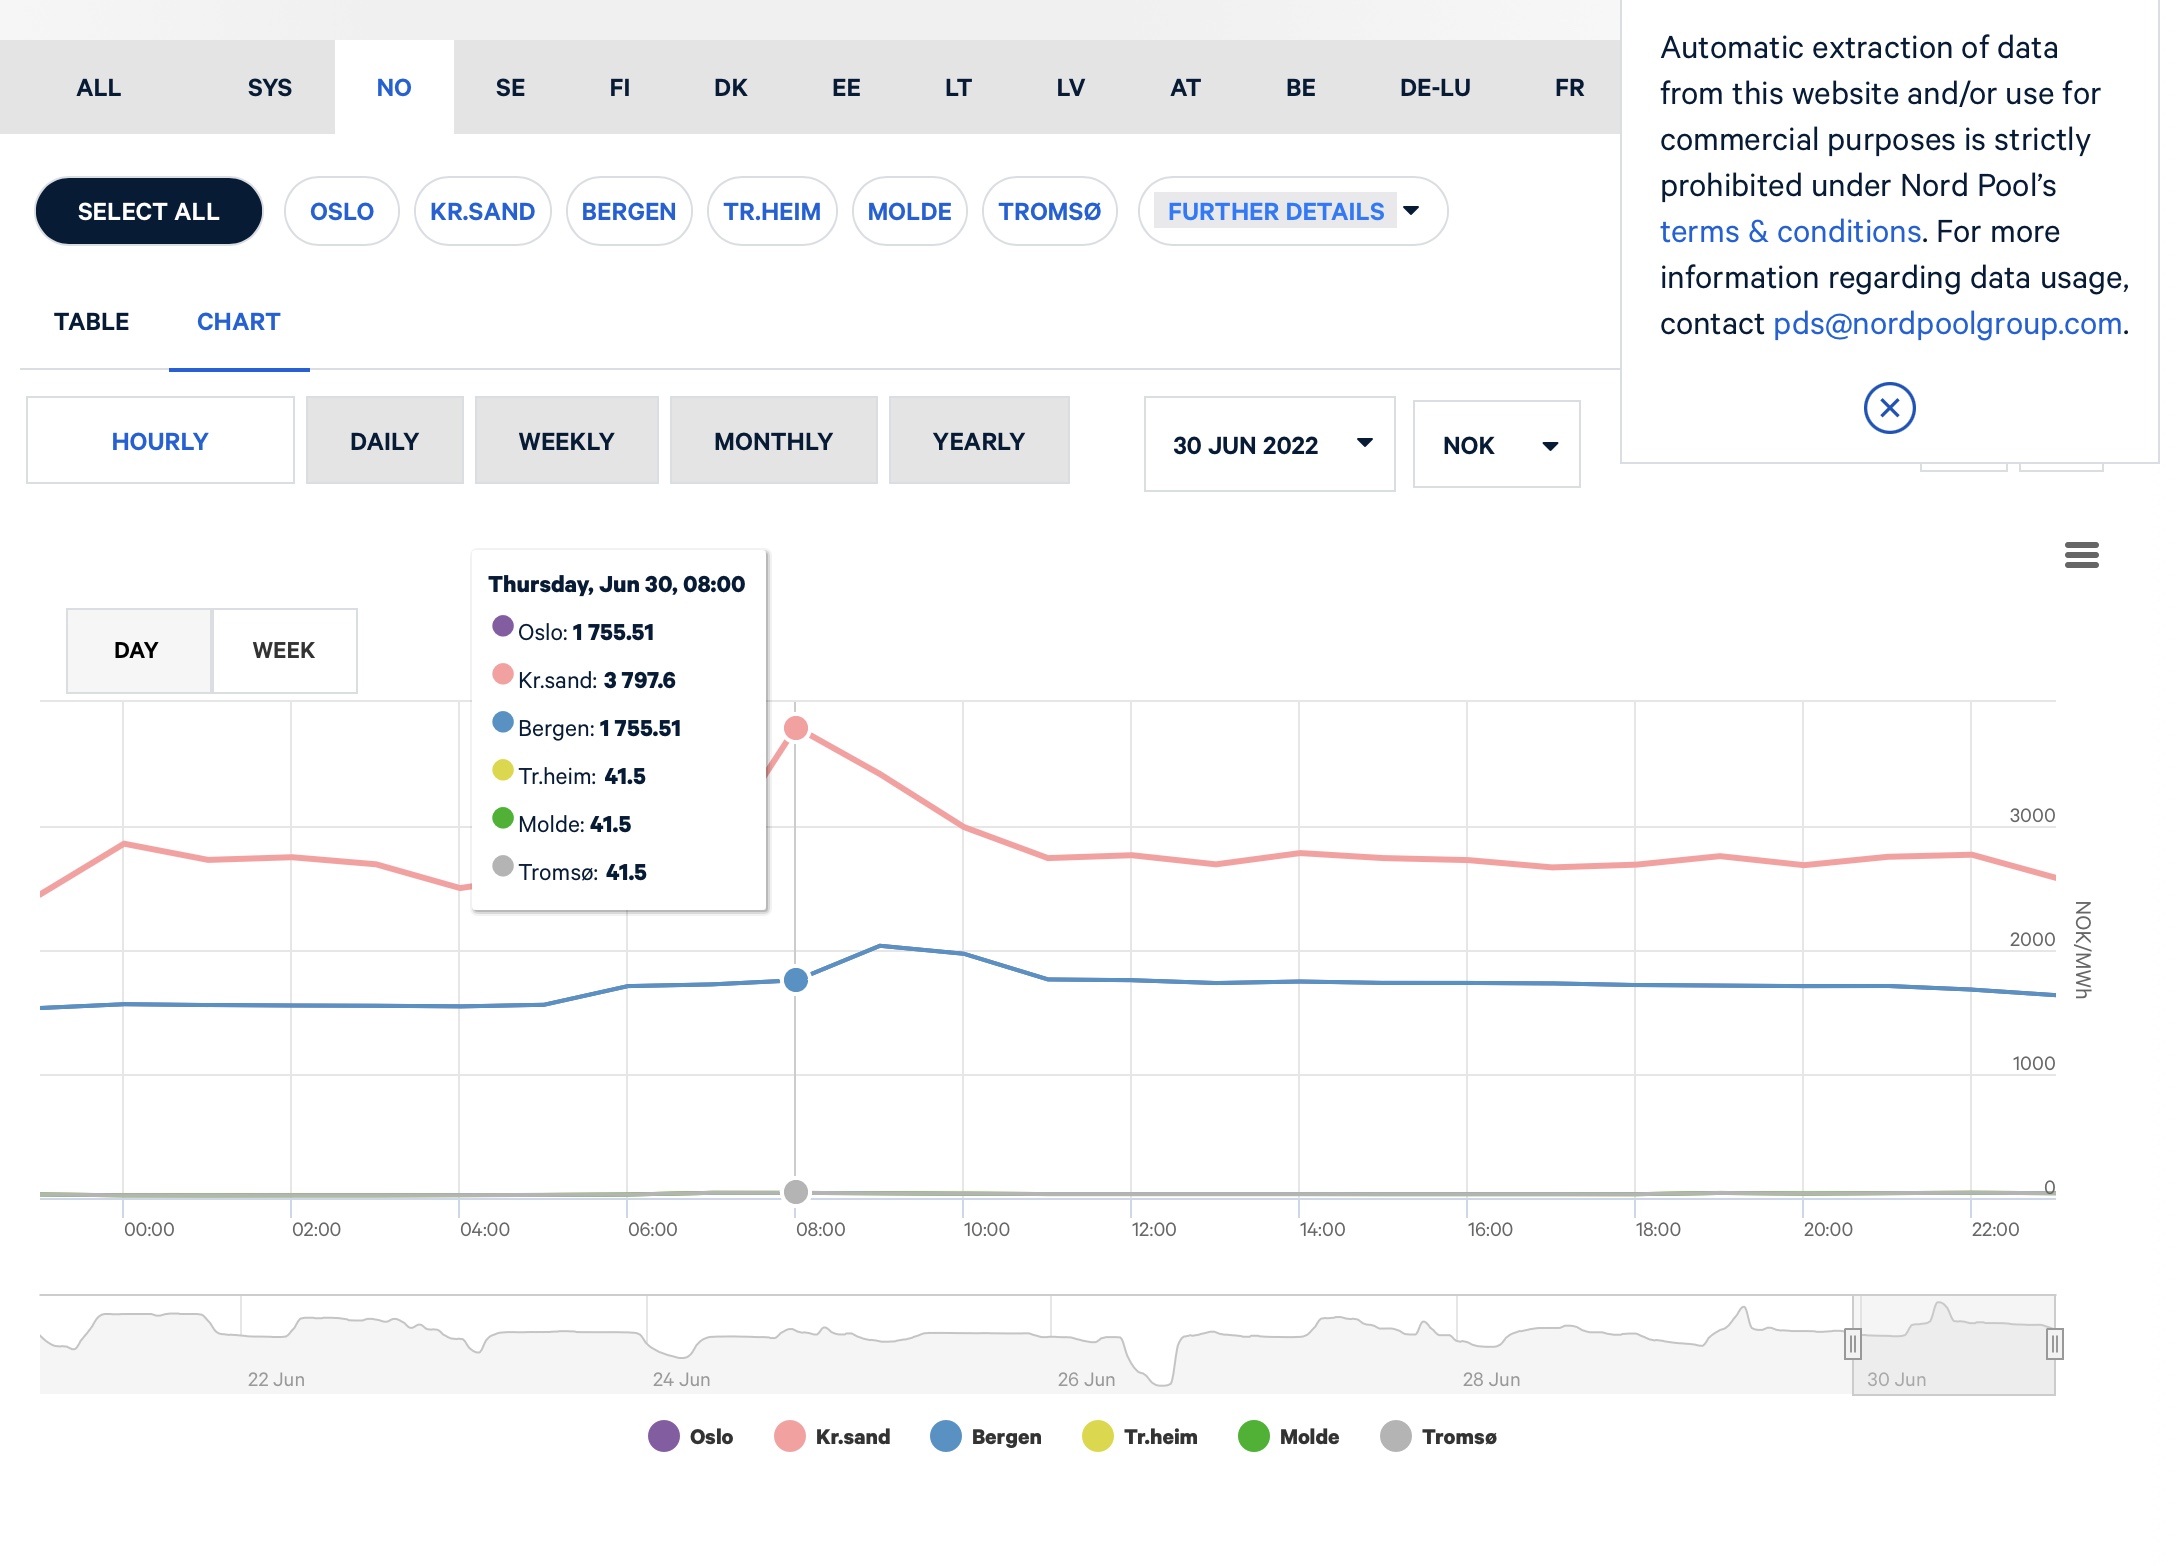Switch to the TABLE tab
This screenshot has width=2181, height=1566.
[91, 322]
